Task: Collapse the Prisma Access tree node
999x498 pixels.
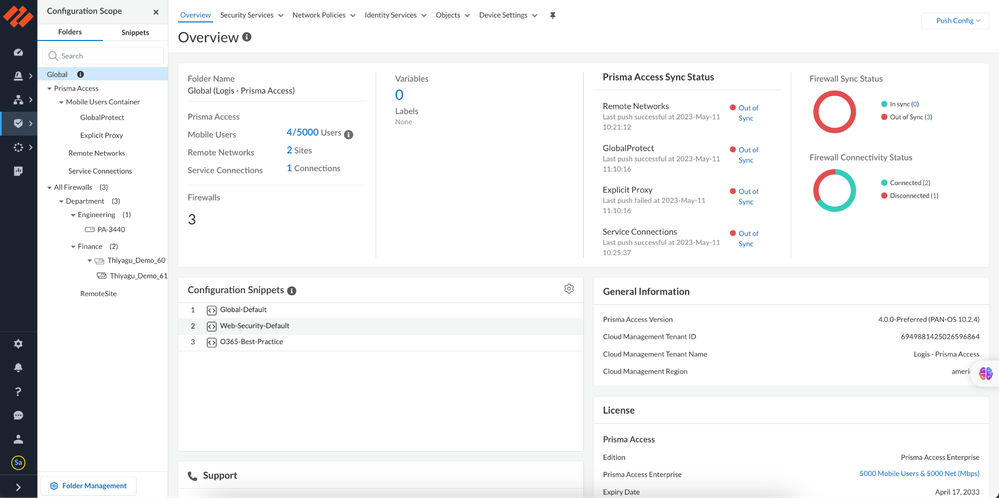Action: (49, 88)
